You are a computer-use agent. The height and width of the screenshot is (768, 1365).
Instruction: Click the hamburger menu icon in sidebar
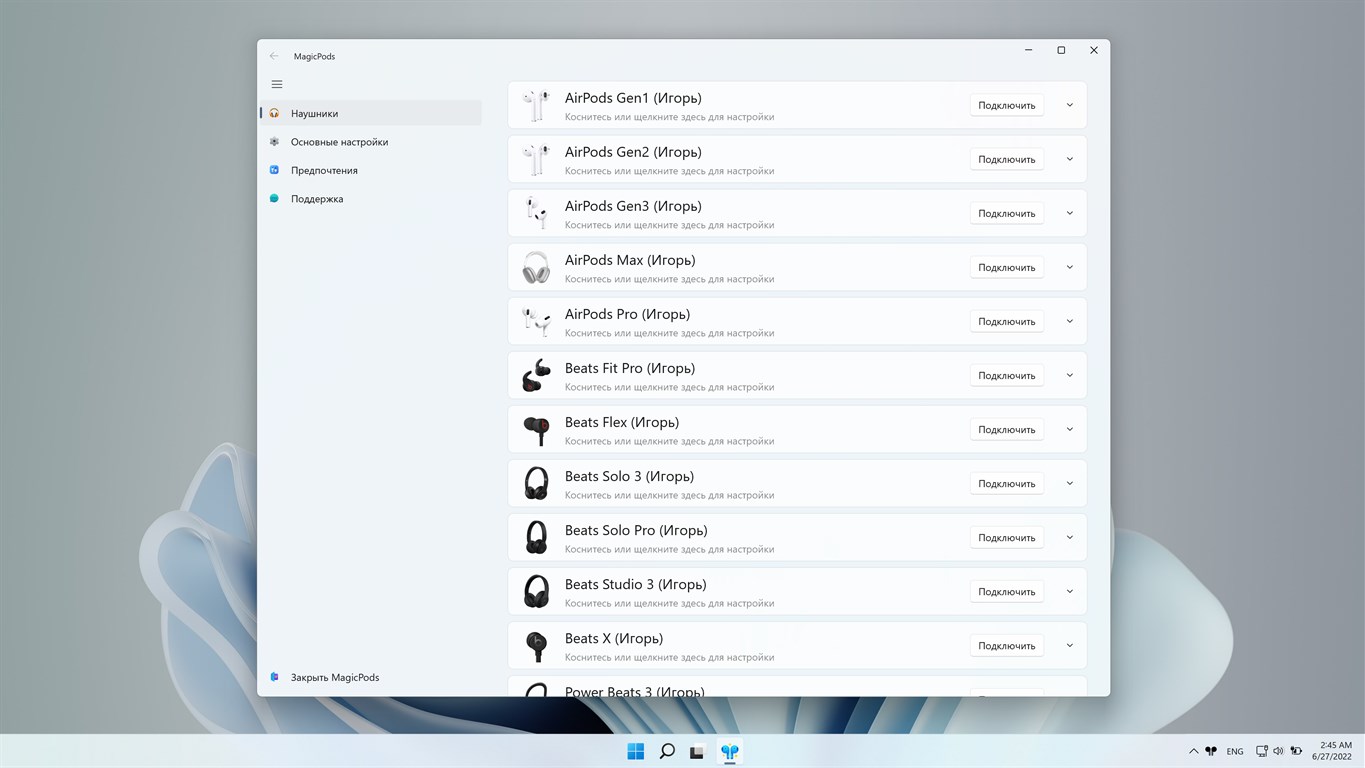[x=277, y=84]
